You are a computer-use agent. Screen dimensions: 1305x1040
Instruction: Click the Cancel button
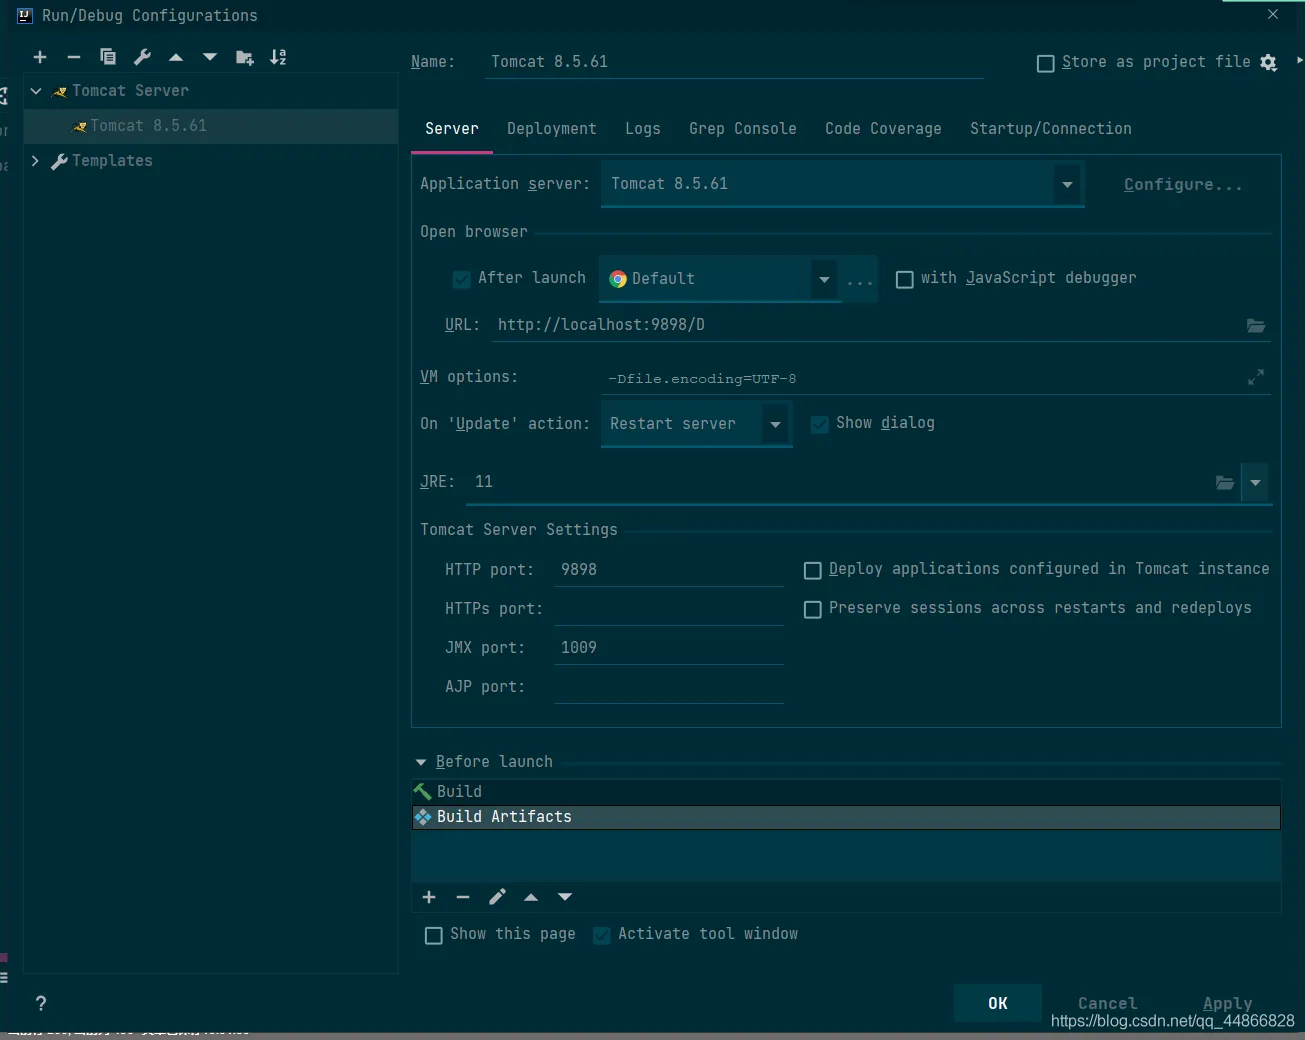point(1108,1003)
